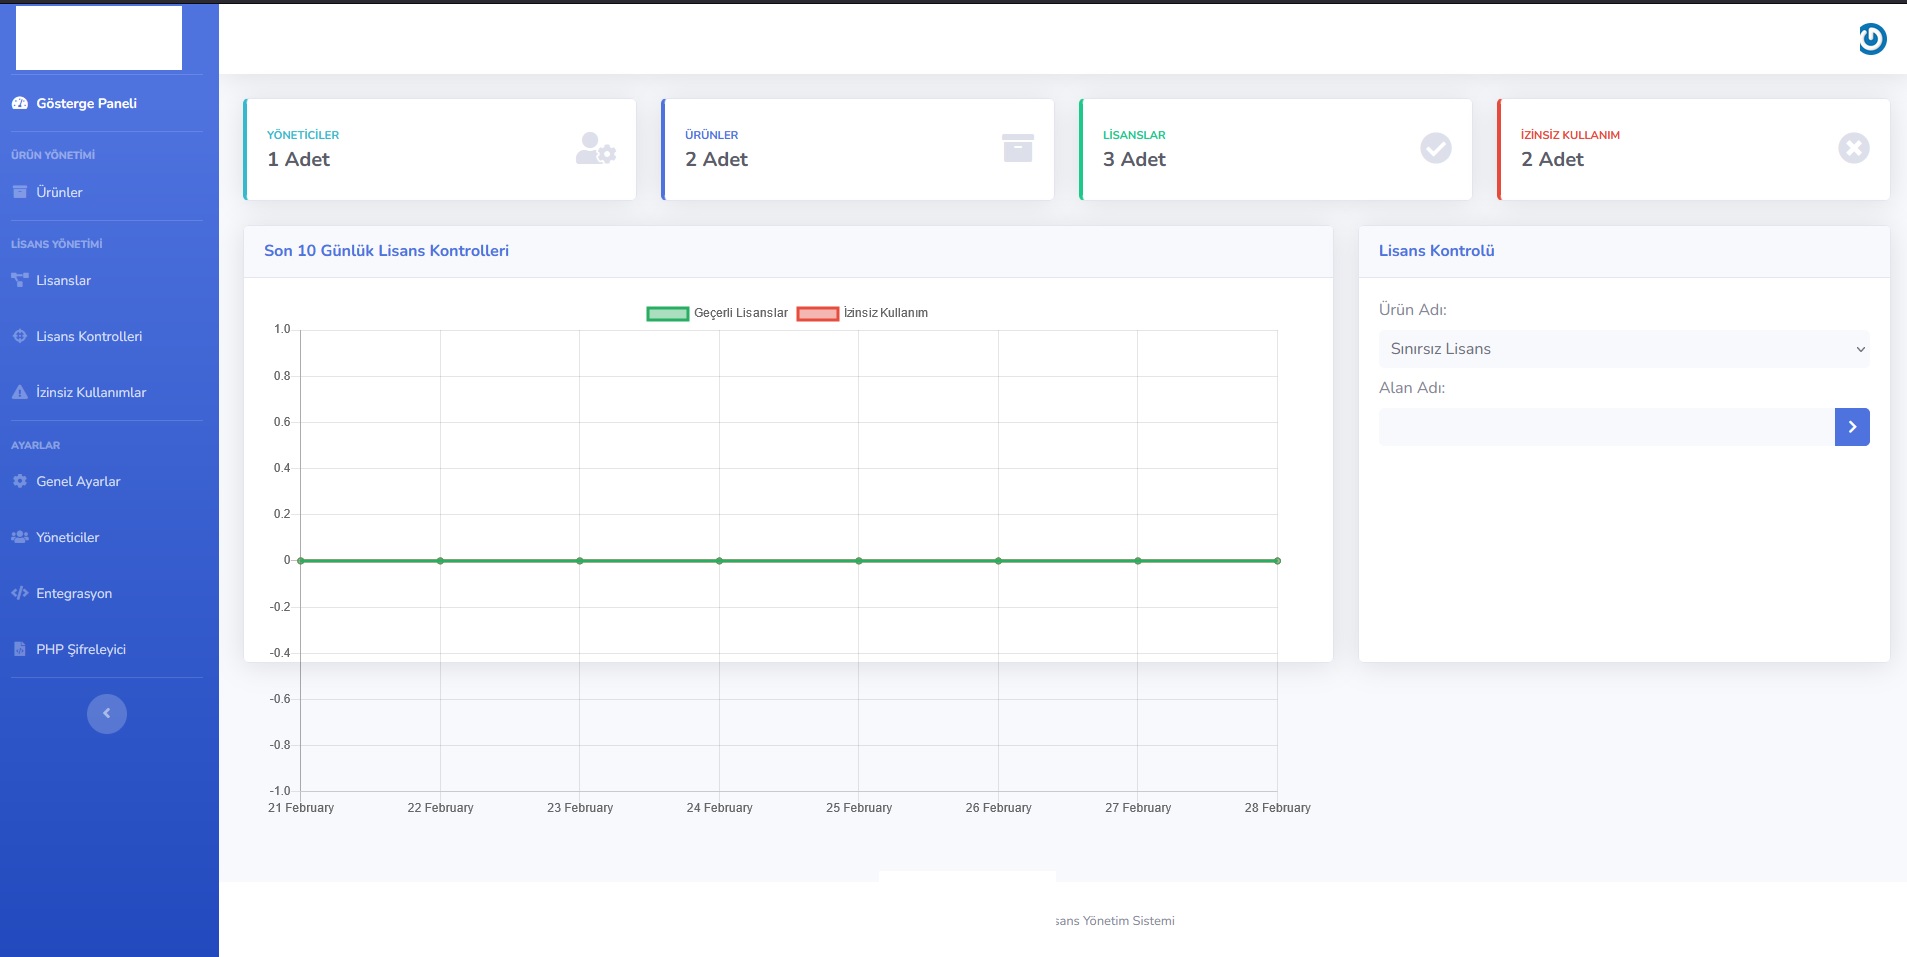The height and width of the screenshot is (957, 1907).
Task: Toggle İzinsiz Kullanım legend series
Action: [862, 313]
